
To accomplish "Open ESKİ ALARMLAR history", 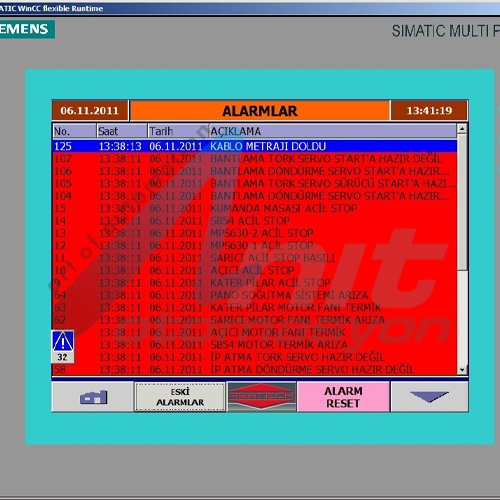I will pyautogui.click(x=180, y=397).
